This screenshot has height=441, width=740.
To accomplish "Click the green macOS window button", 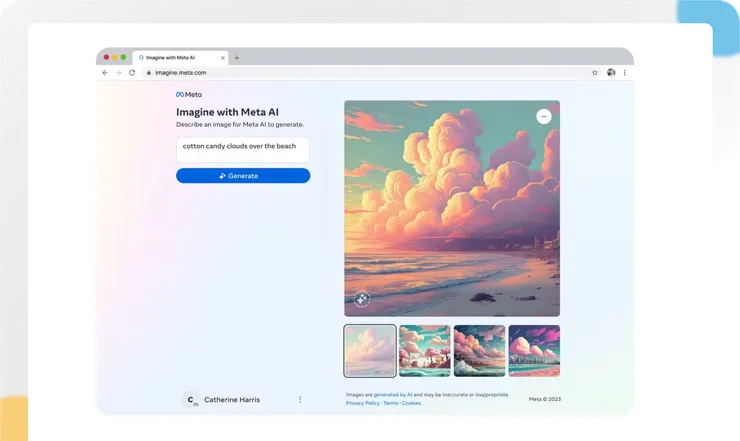I will (x=123, y=57).
